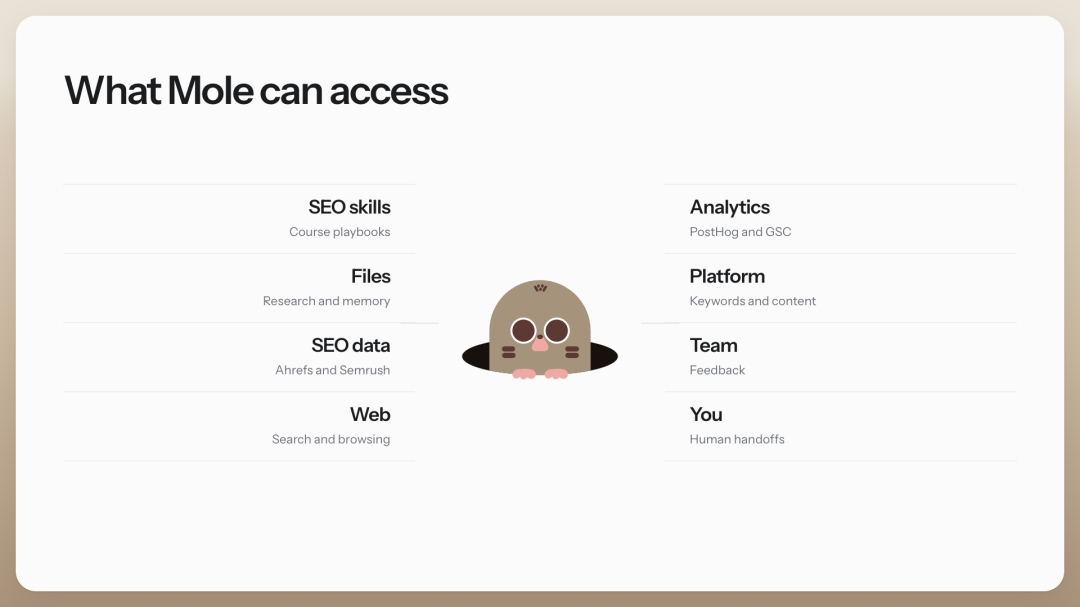Click 'Feedback' subtitle under Team
Viewport: 1080px width, 607px height.
(x=717, y=370)
